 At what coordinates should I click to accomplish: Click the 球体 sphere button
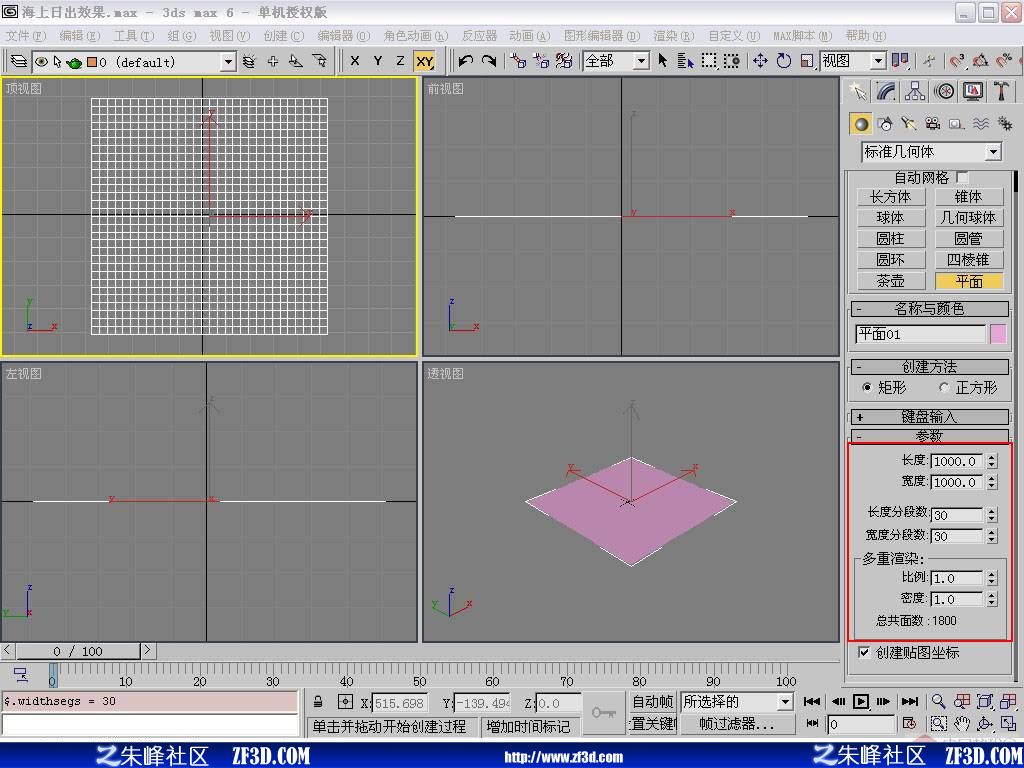(891, 217)
